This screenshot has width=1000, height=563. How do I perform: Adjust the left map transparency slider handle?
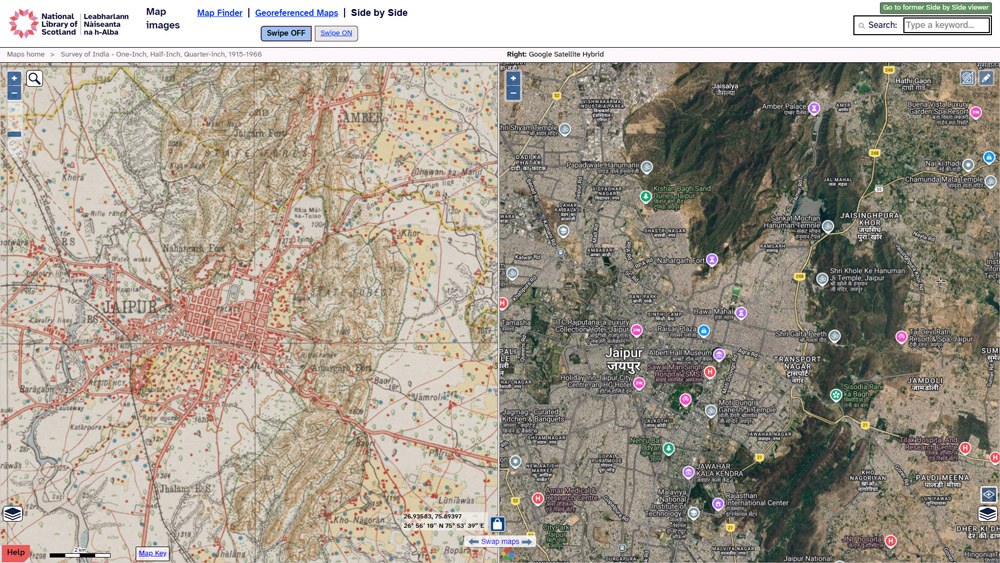pos(14,134)
